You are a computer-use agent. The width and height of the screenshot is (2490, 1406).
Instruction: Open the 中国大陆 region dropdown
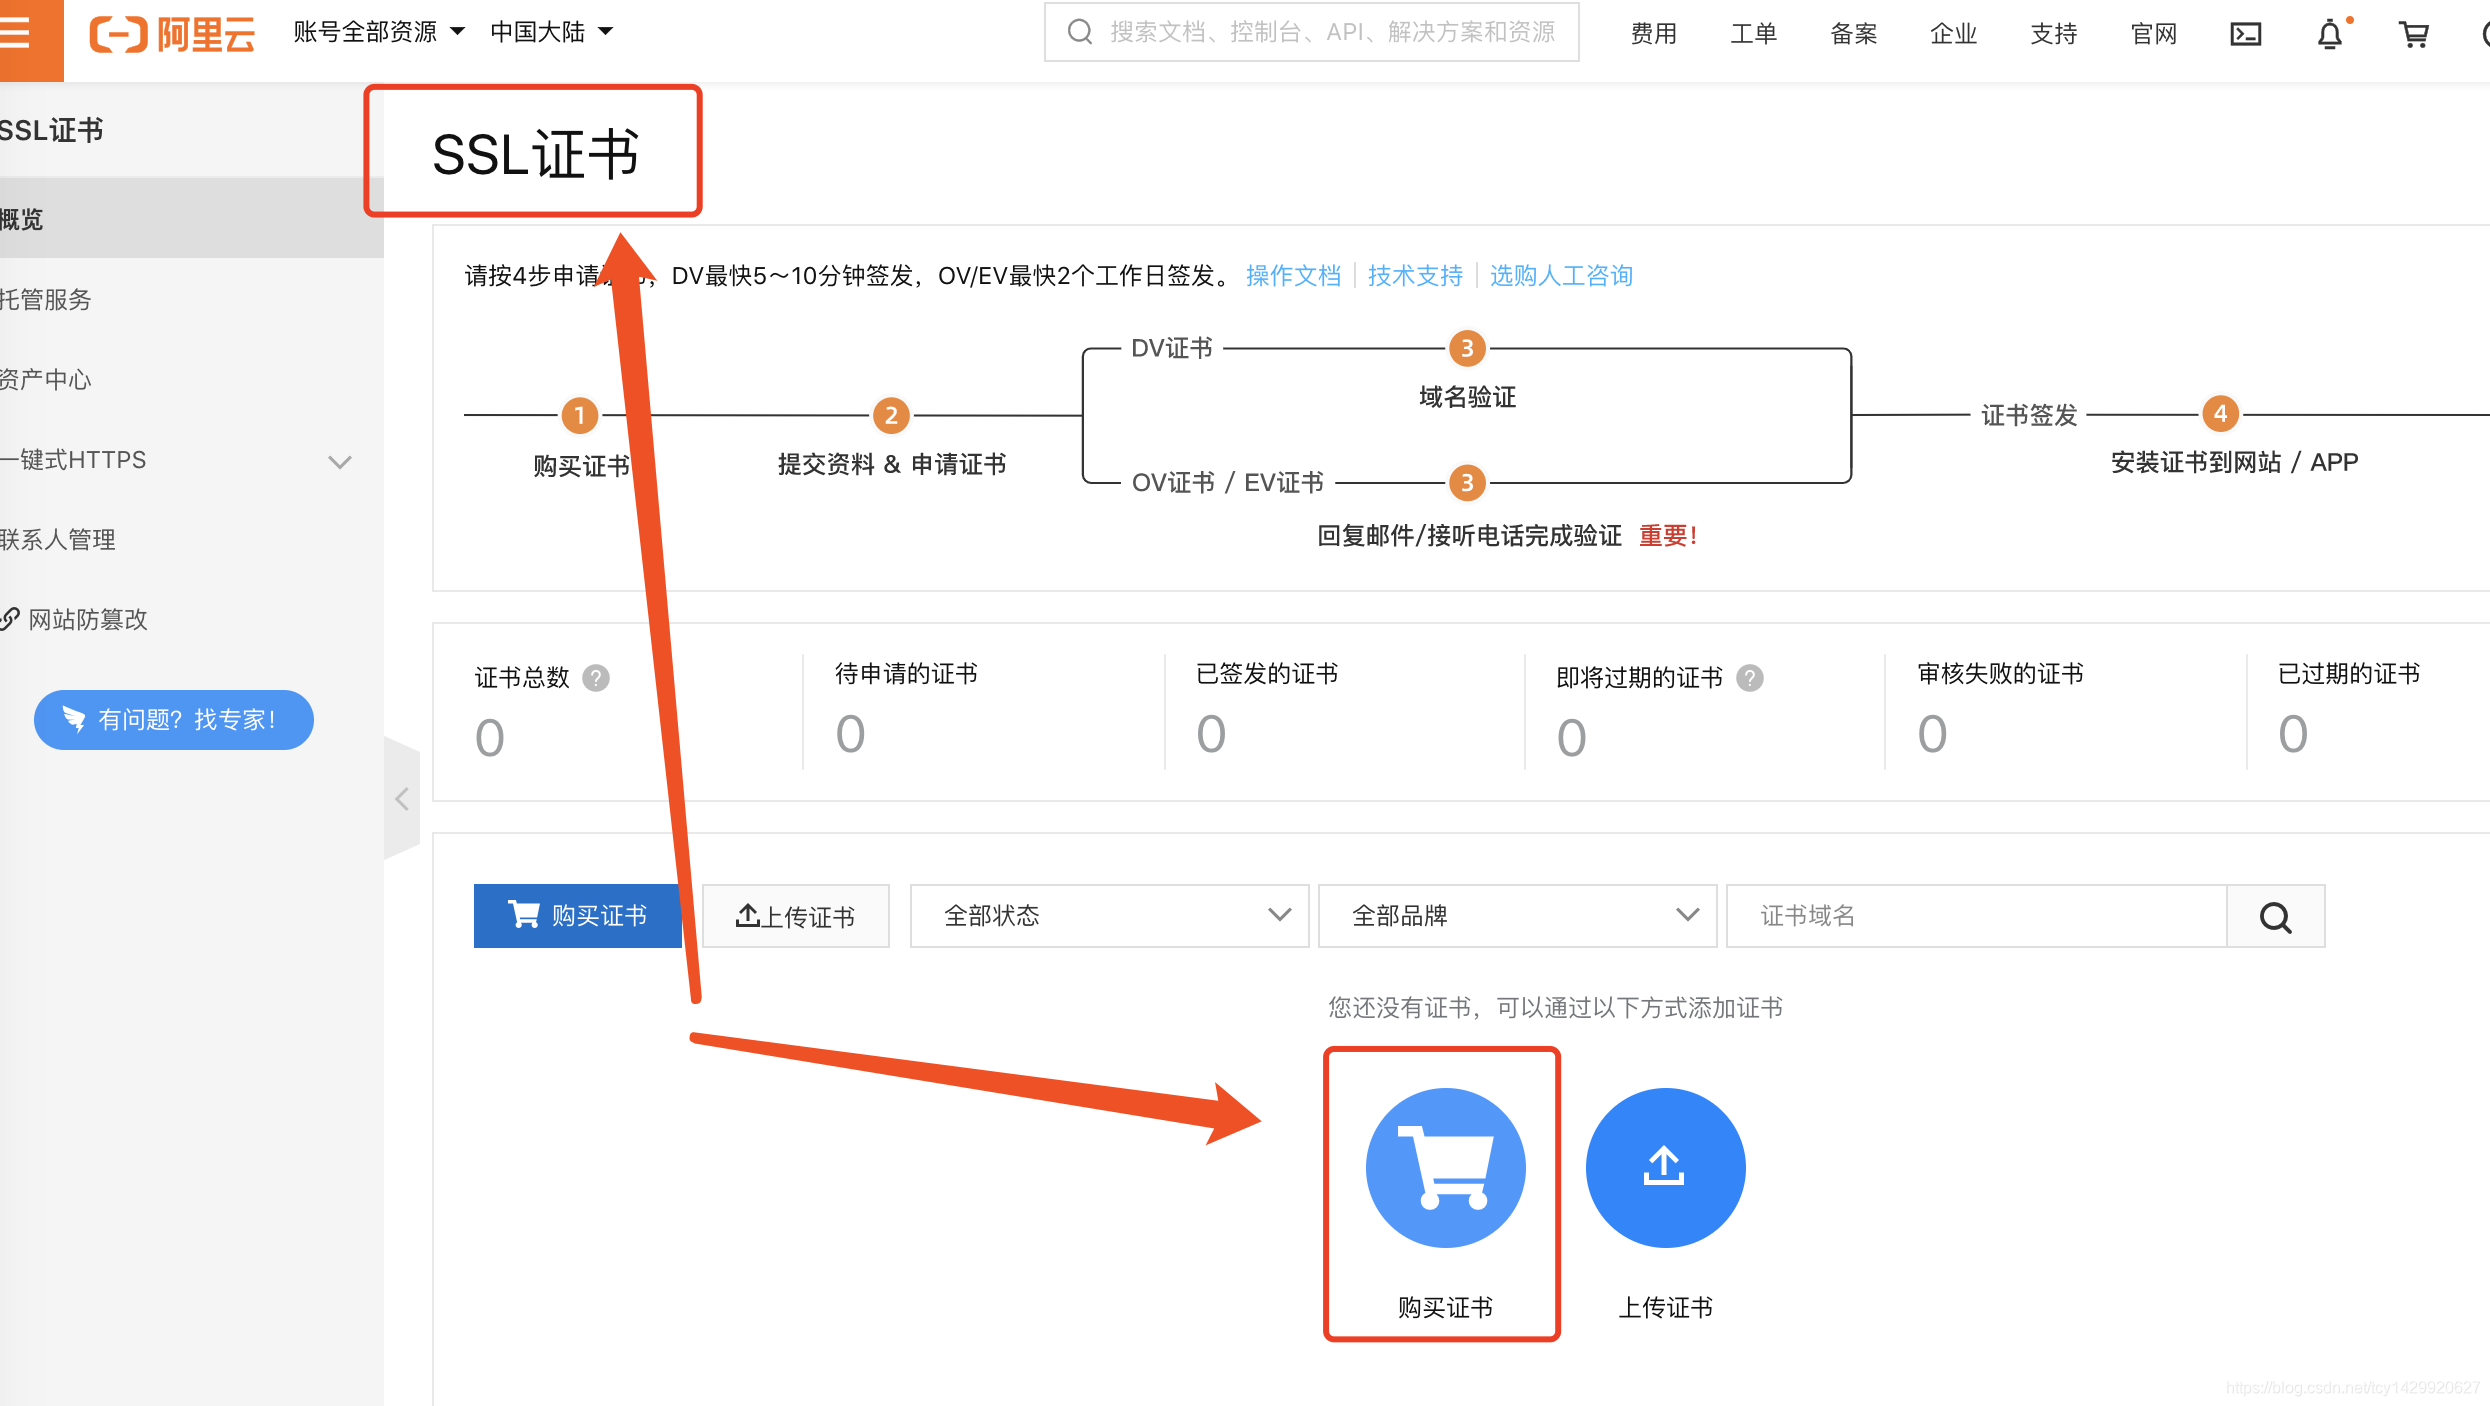551,32
